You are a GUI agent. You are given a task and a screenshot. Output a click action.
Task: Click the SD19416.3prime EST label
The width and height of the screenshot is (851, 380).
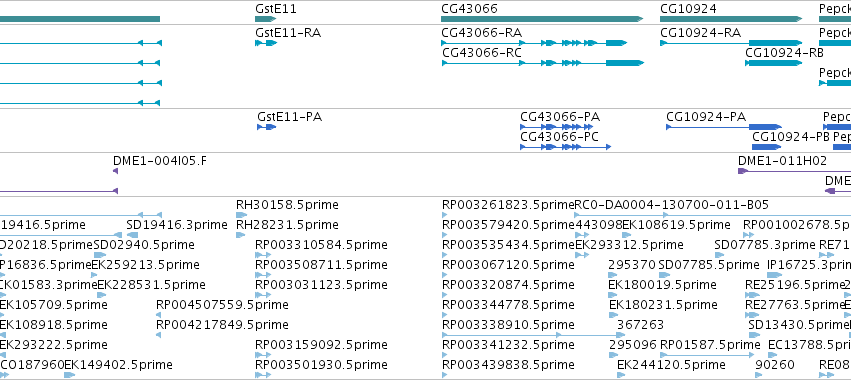pyautogui.click(x=177, y=225)
